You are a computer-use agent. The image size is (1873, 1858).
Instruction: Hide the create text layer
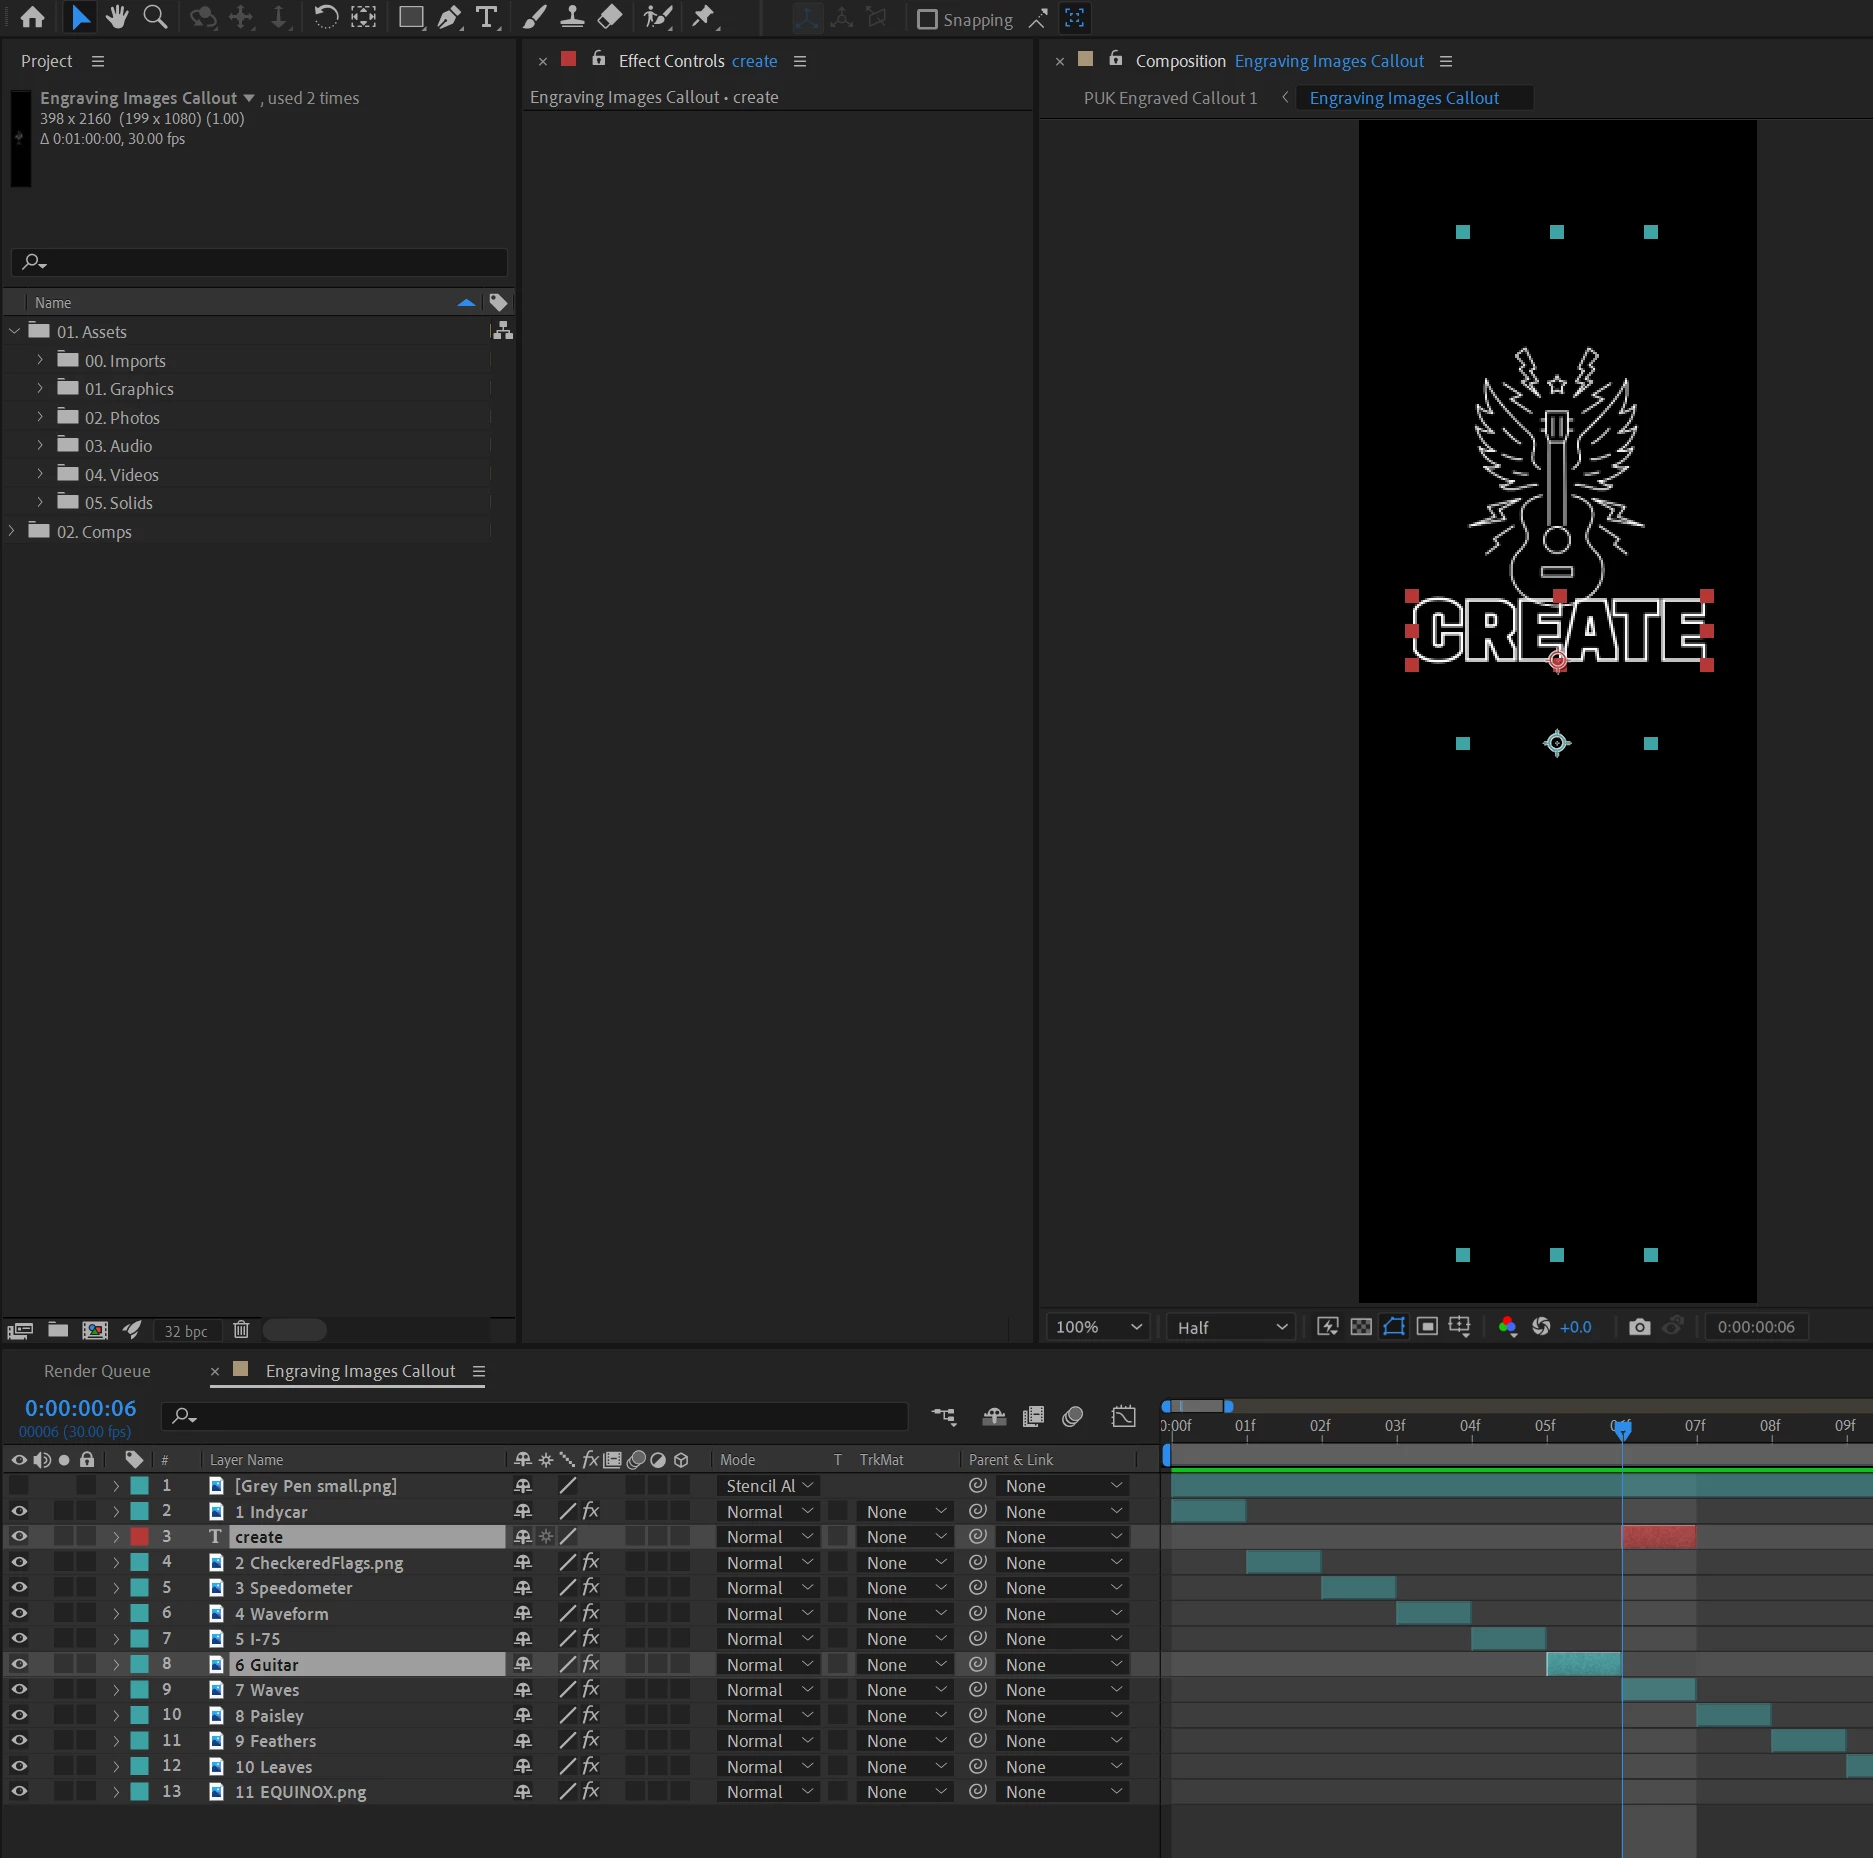[x=19, y=1536]
